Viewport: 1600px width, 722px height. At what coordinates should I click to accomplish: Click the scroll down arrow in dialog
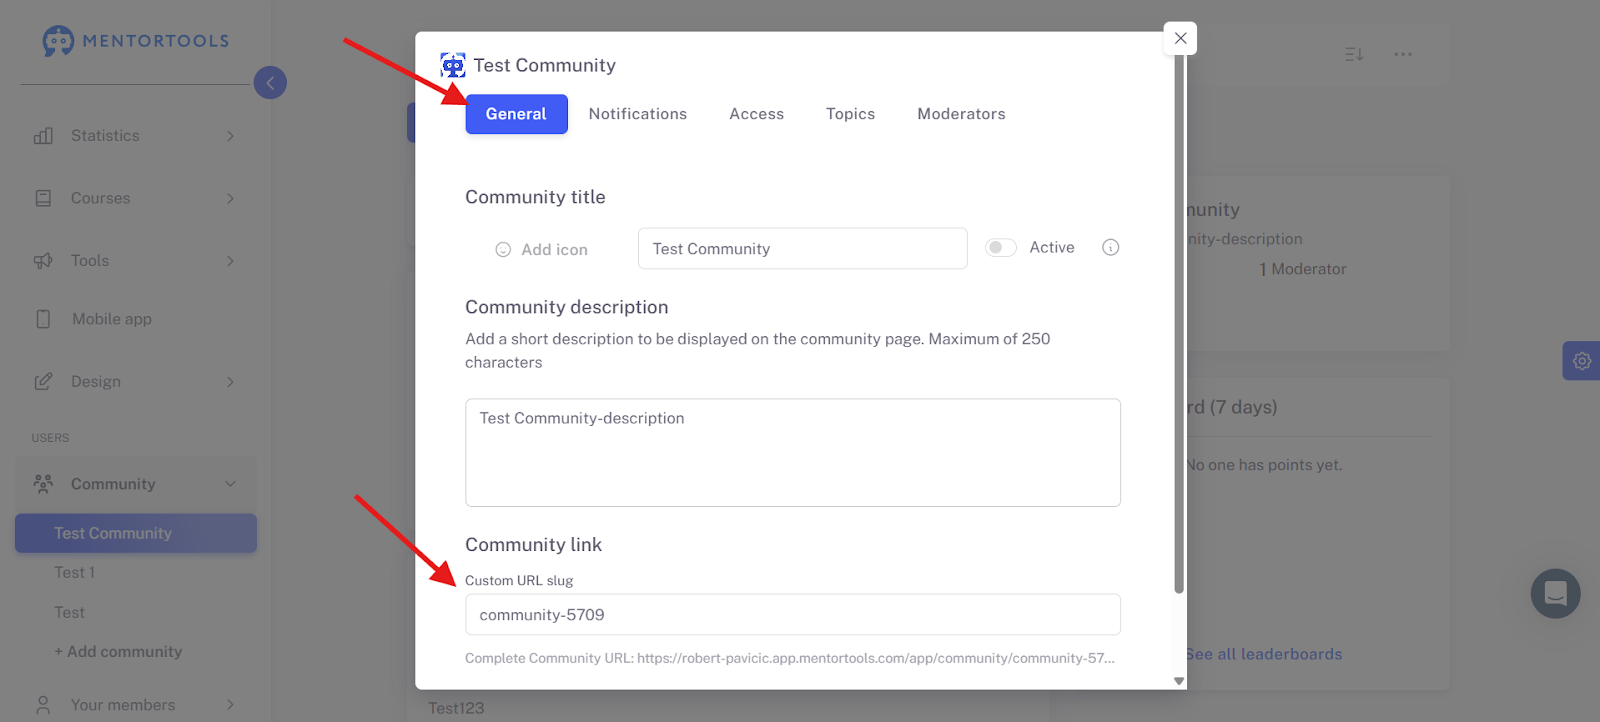click(x=1179, y=681)
